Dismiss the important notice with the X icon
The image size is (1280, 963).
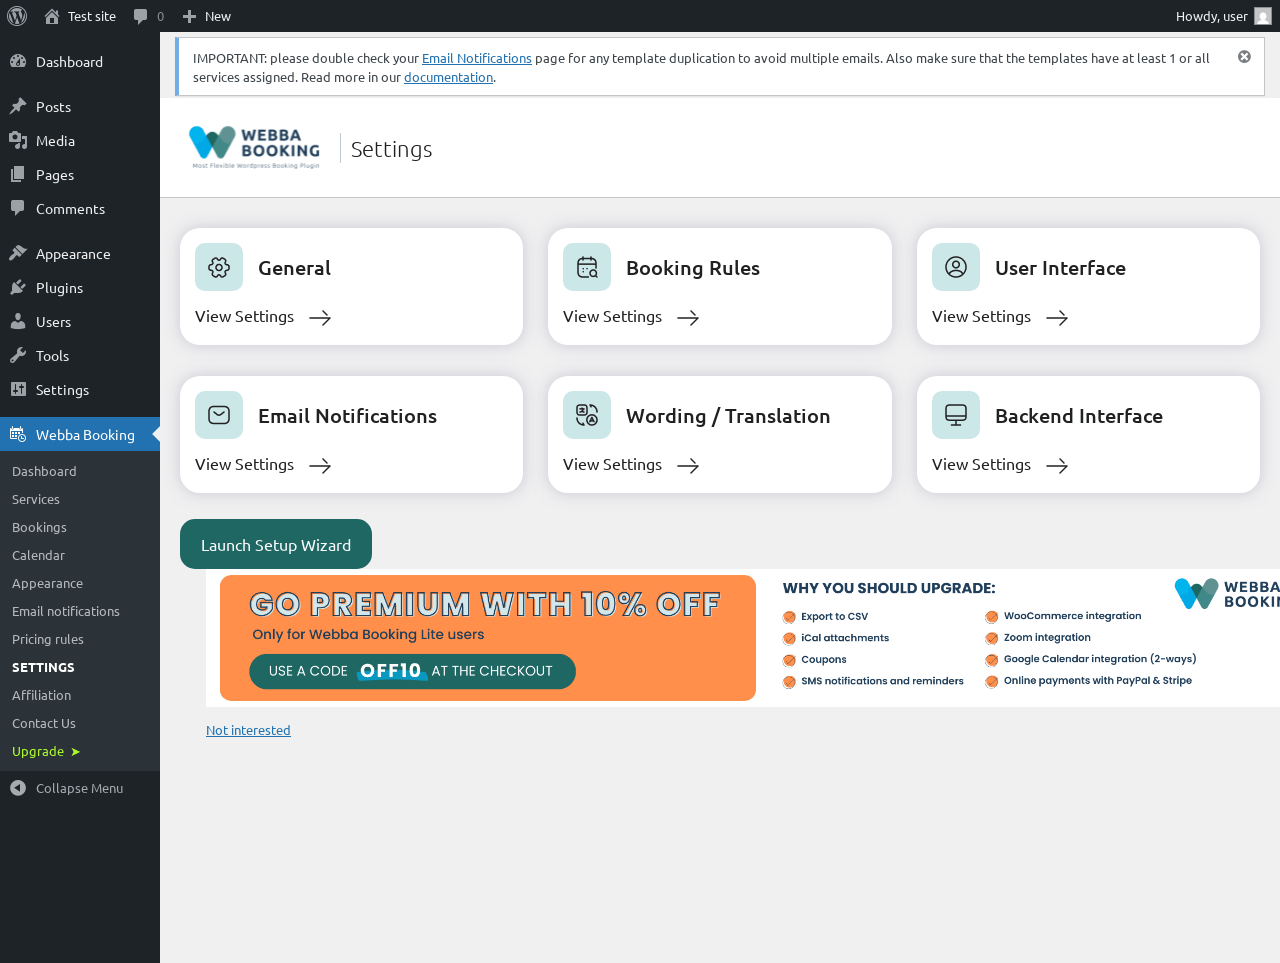[1244, 57]
